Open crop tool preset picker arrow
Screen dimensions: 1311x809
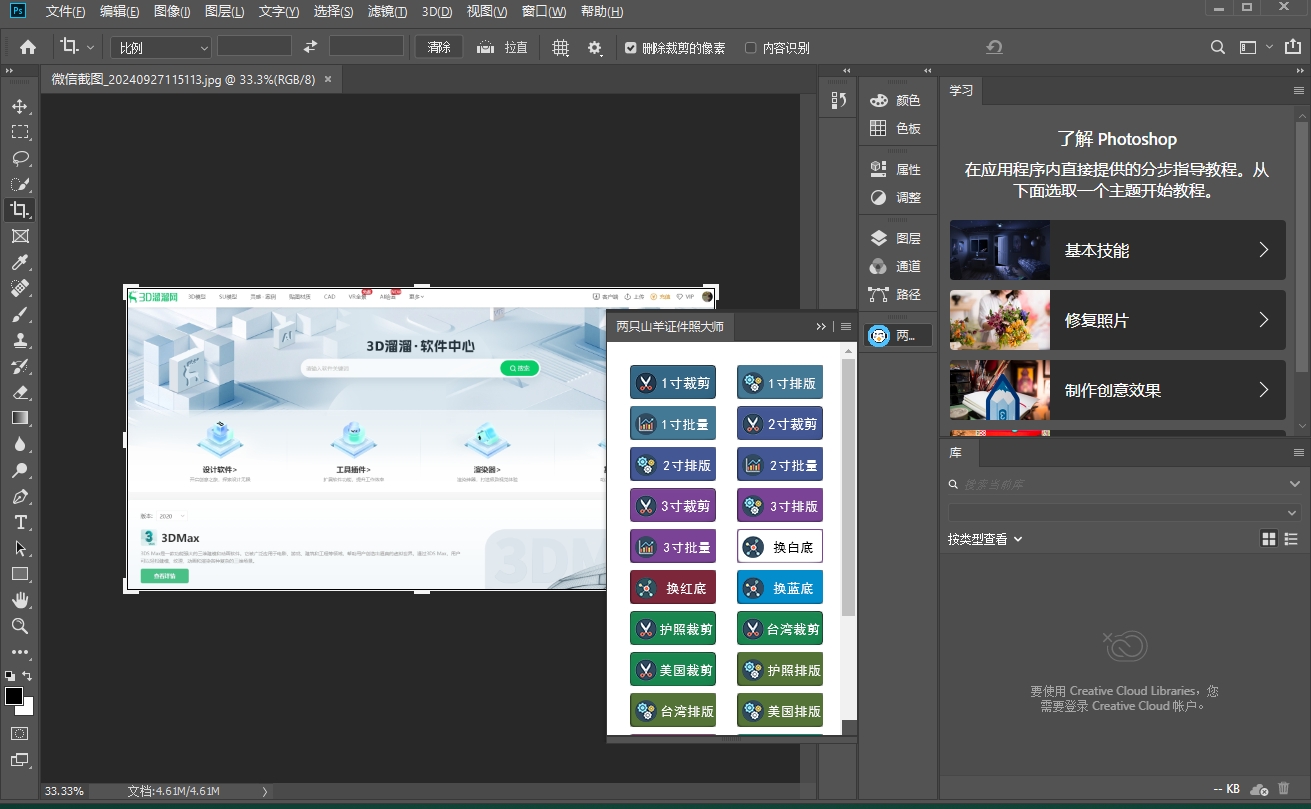coord(91,47)
